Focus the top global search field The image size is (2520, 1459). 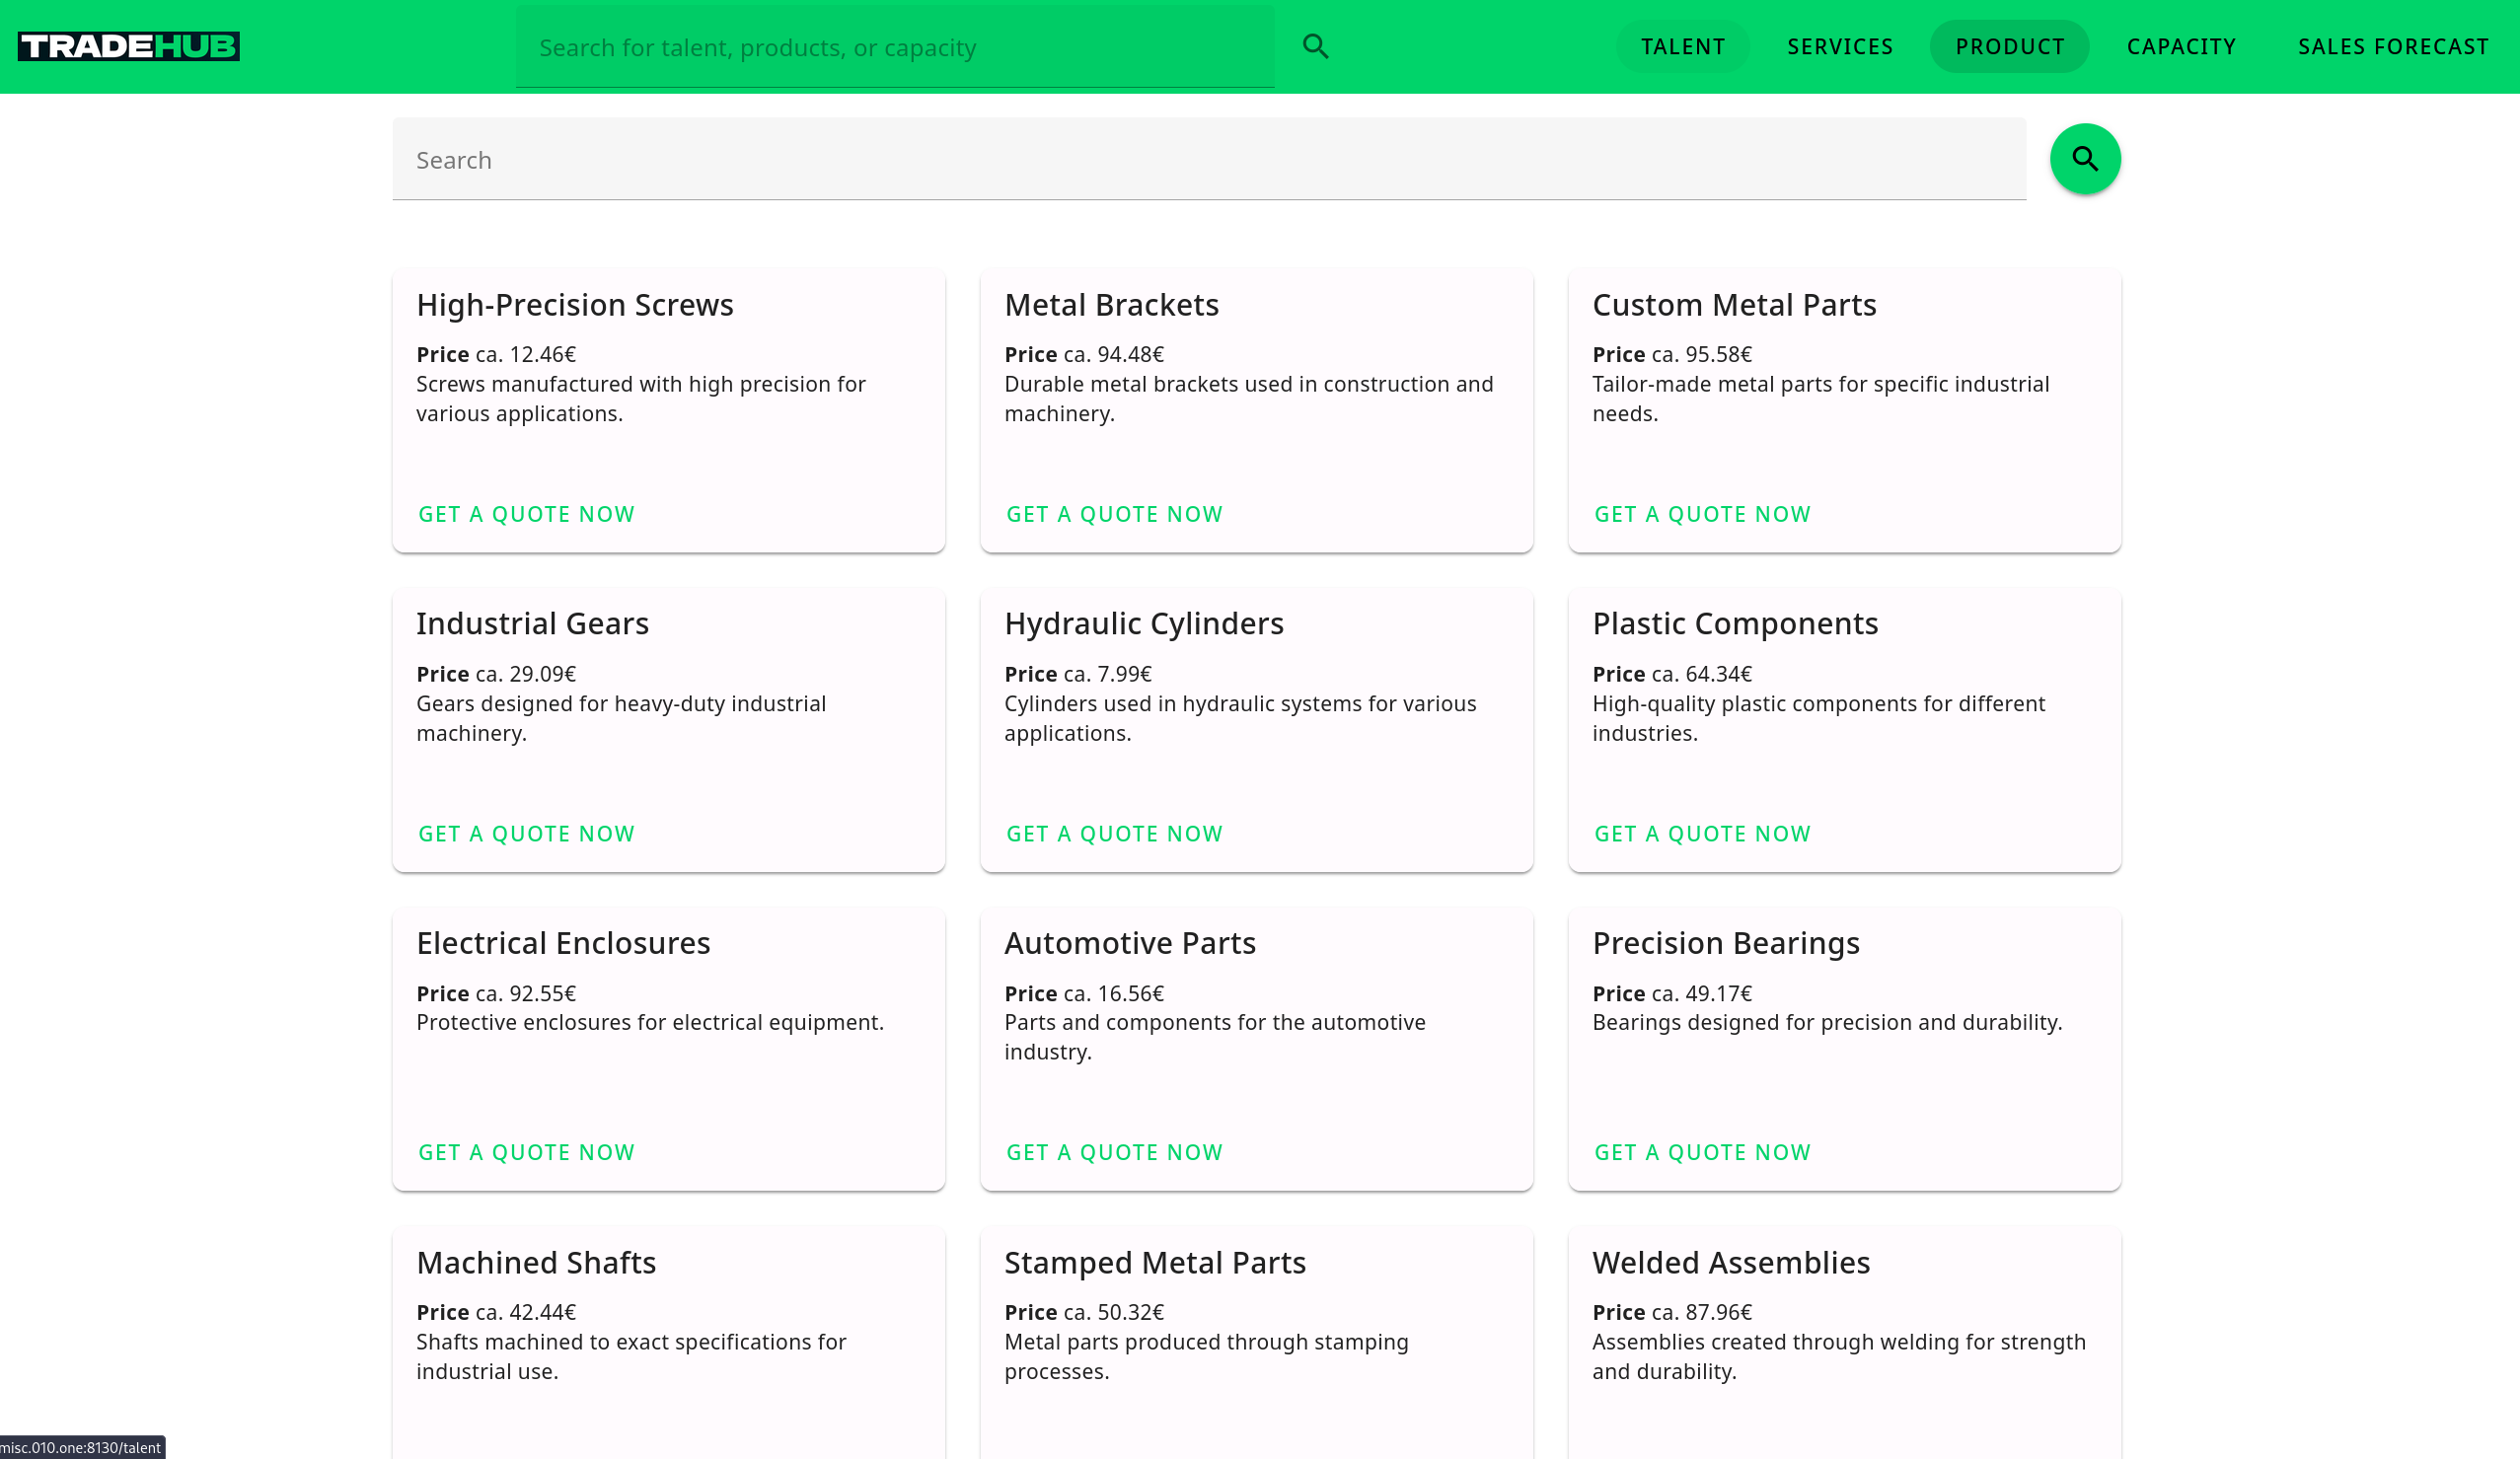coord(893,47)
